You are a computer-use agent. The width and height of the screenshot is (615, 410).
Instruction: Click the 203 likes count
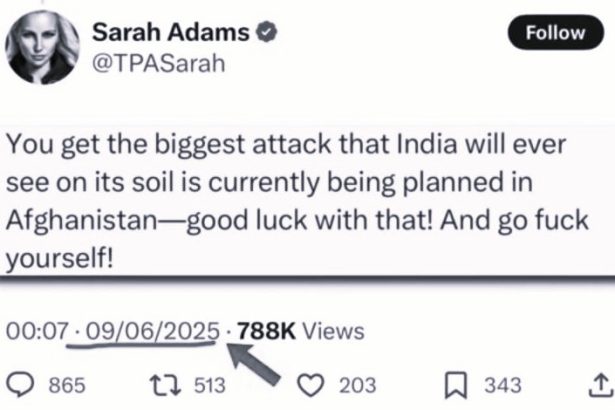point(357,385)
